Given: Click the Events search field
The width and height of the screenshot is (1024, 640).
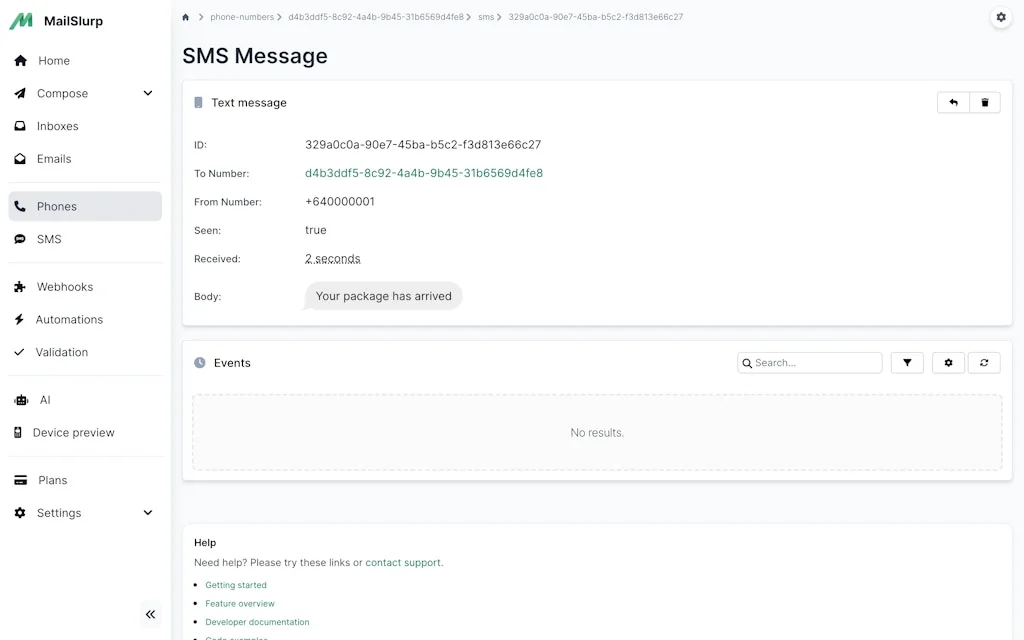Looking at the screenshot, I should click(x=810, y=362).
